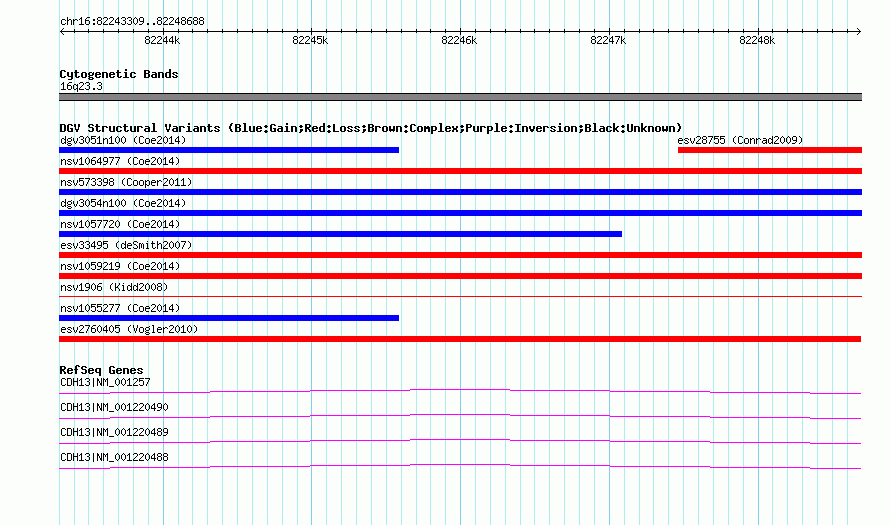The height and width of the screenshot is (525, 890).
Task: Select the nsv1057720 (Coe2014) variant label
Action: 120,224
